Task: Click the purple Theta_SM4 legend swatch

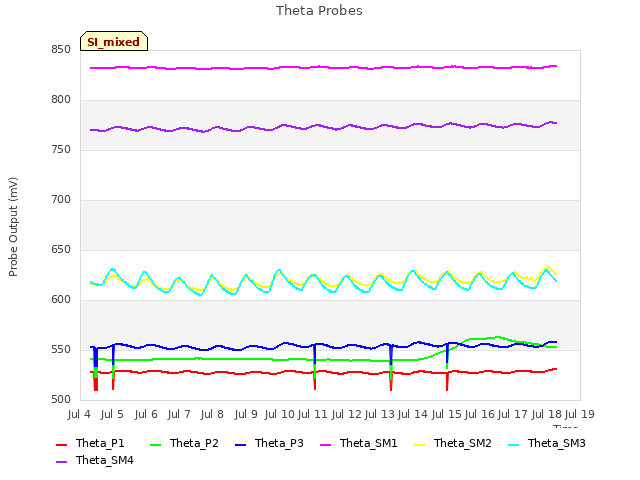Action: click(61, 461)
